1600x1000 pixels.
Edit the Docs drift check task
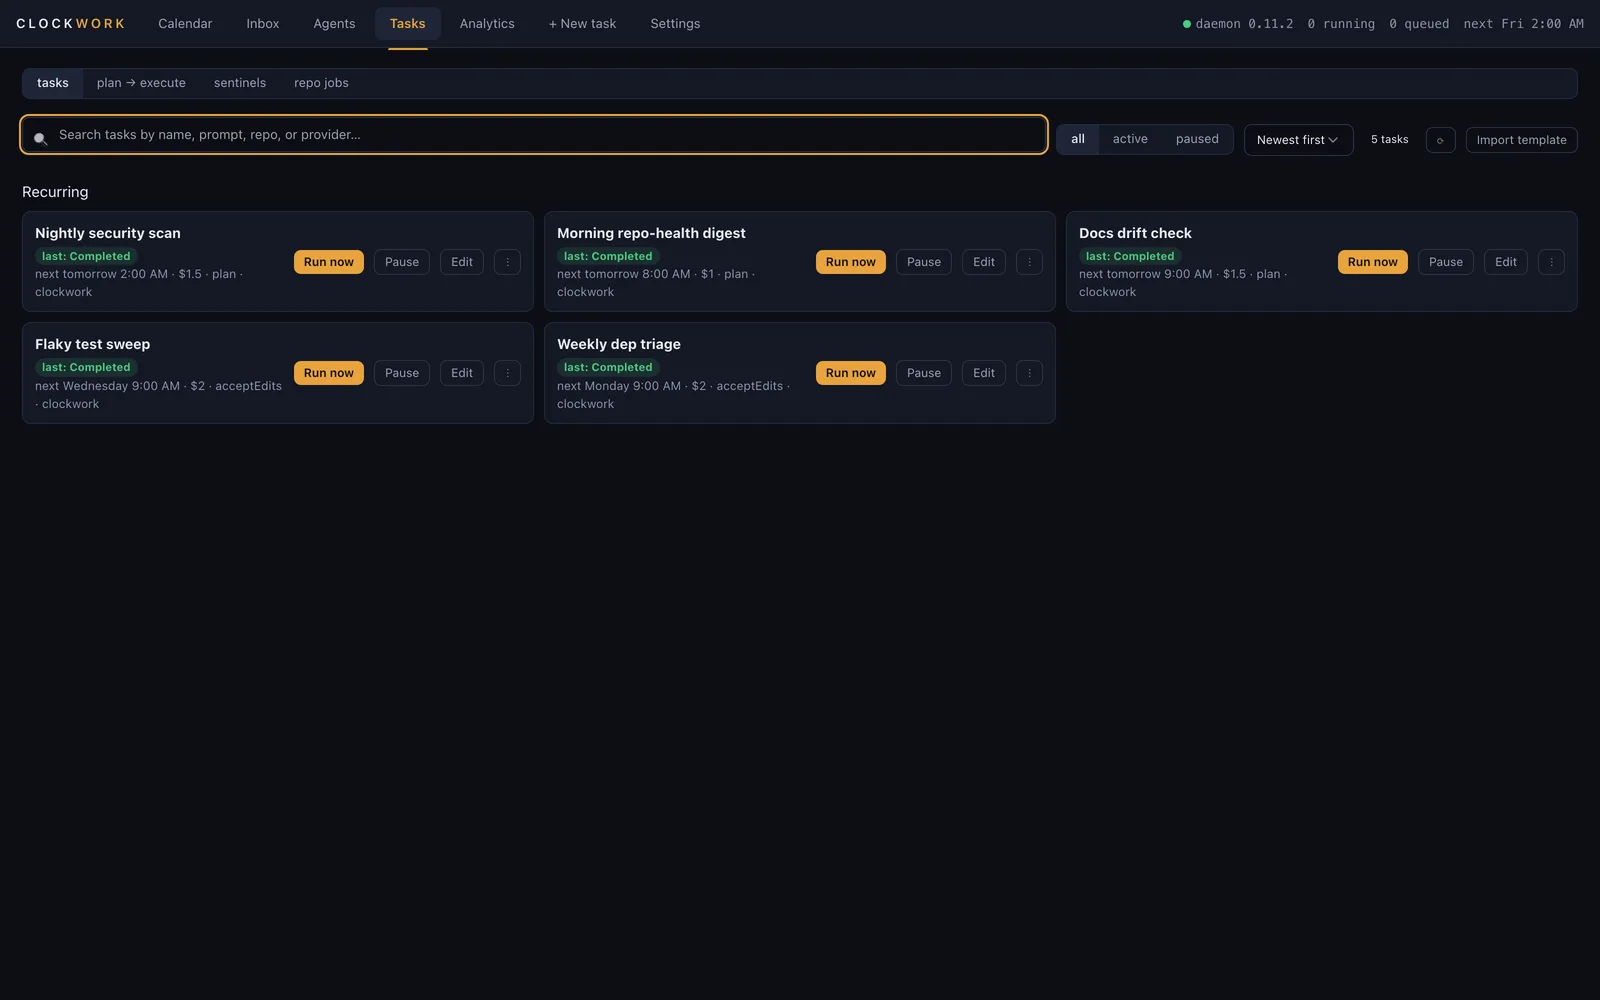click(1506, 262)
